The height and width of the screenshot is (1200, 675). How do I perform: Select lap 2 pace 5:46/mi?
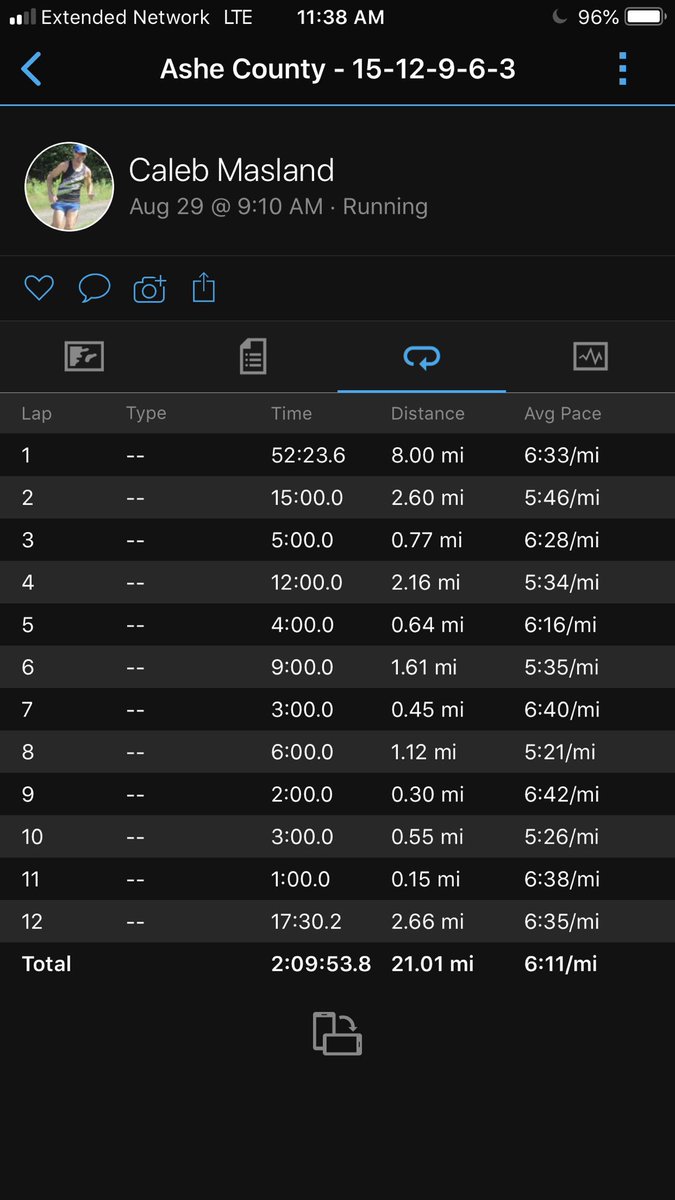562,497
